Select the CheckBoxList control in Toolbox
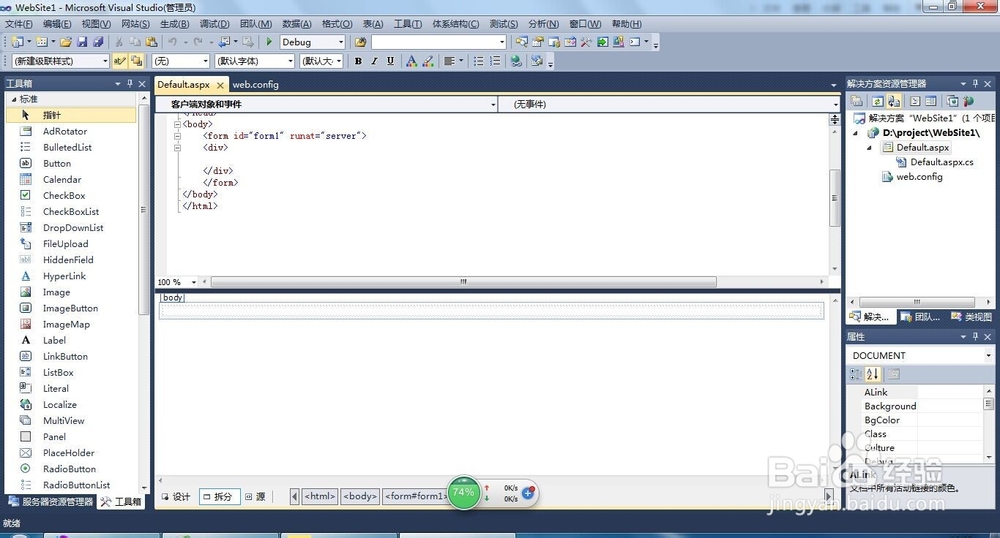Viewport: 1000px width, 538px height. point(71,212)
